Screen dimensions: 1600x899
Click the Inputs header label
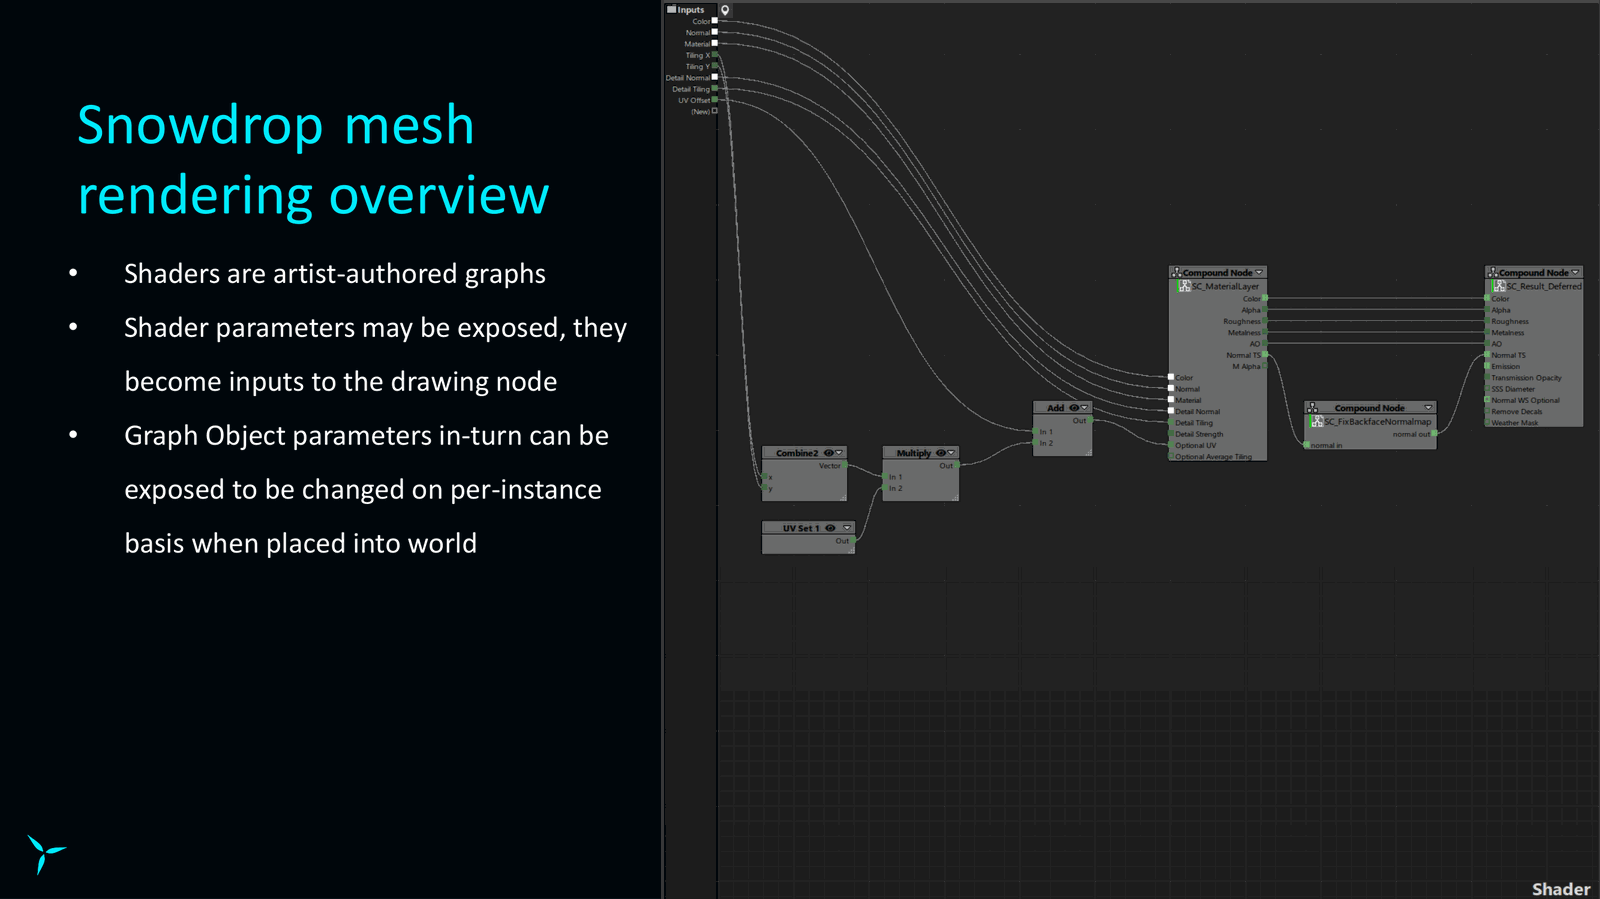tap(691, 10)
